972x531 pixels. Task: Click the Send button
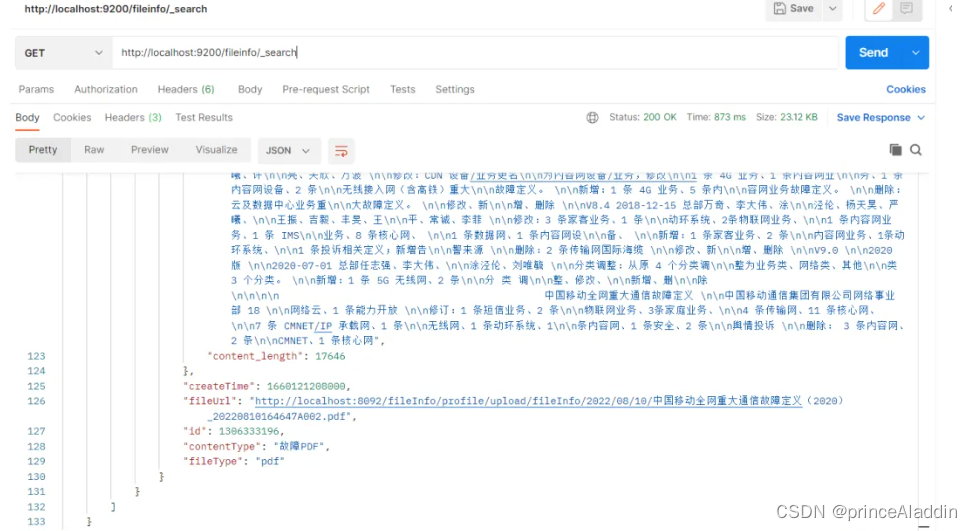[x=873, y=53]
